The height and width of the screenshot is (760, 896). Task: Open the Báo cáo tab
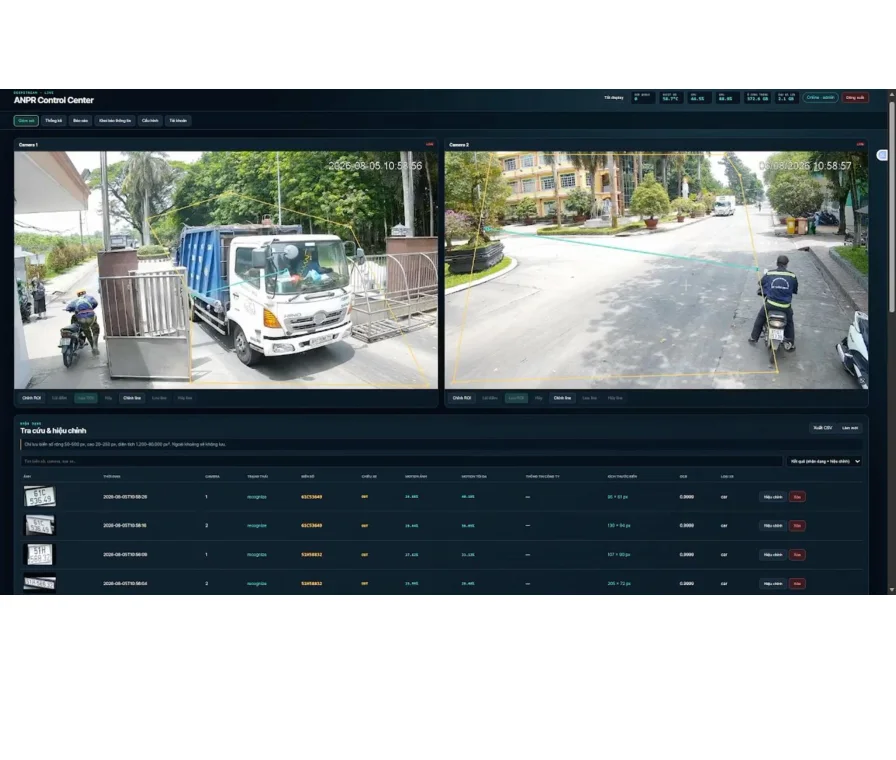[x=81, y=121]
